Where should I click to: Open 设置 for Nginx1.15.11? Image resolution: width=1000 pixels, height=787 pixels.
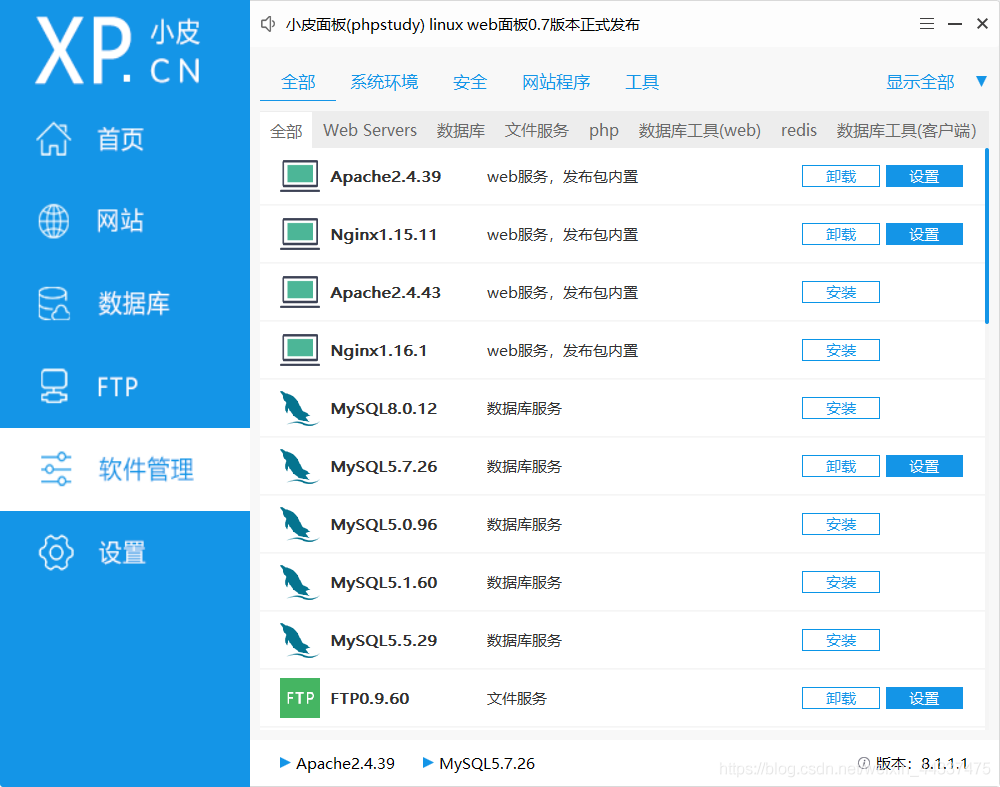(924, 235)
